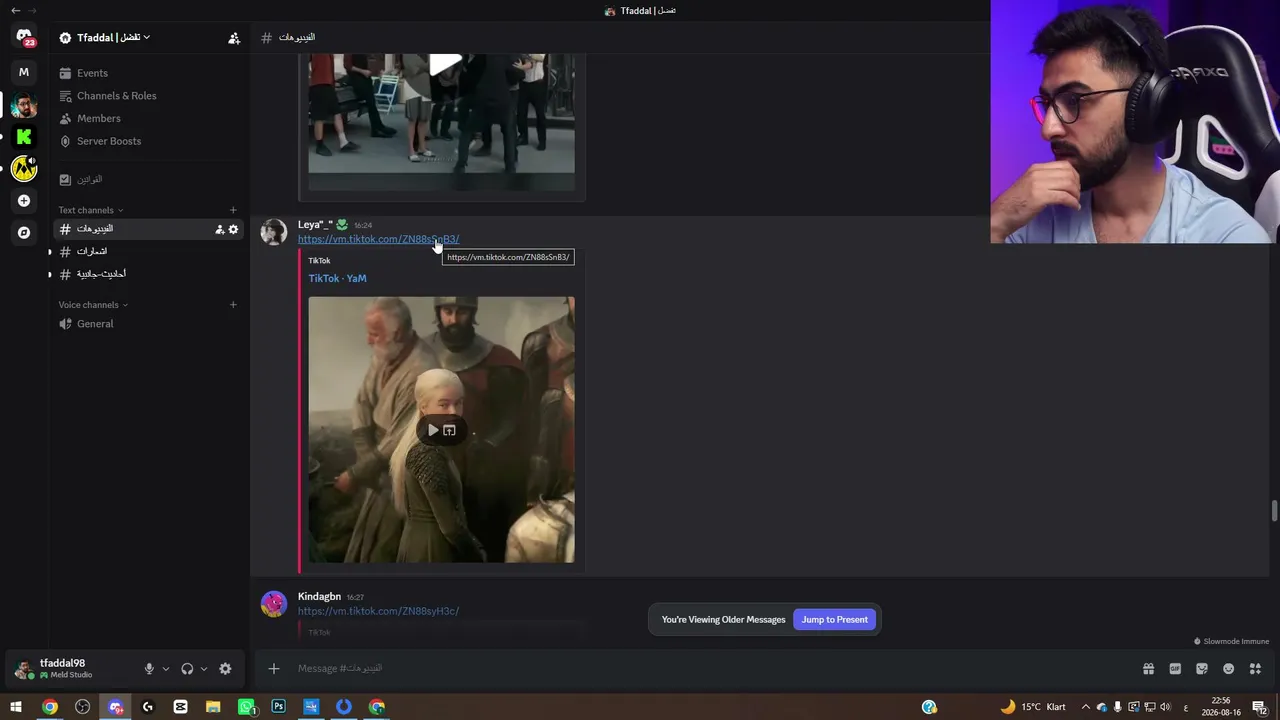1280x720 pixels.
Task: Add a server with plus icon
Action: (x=24, y=201)
